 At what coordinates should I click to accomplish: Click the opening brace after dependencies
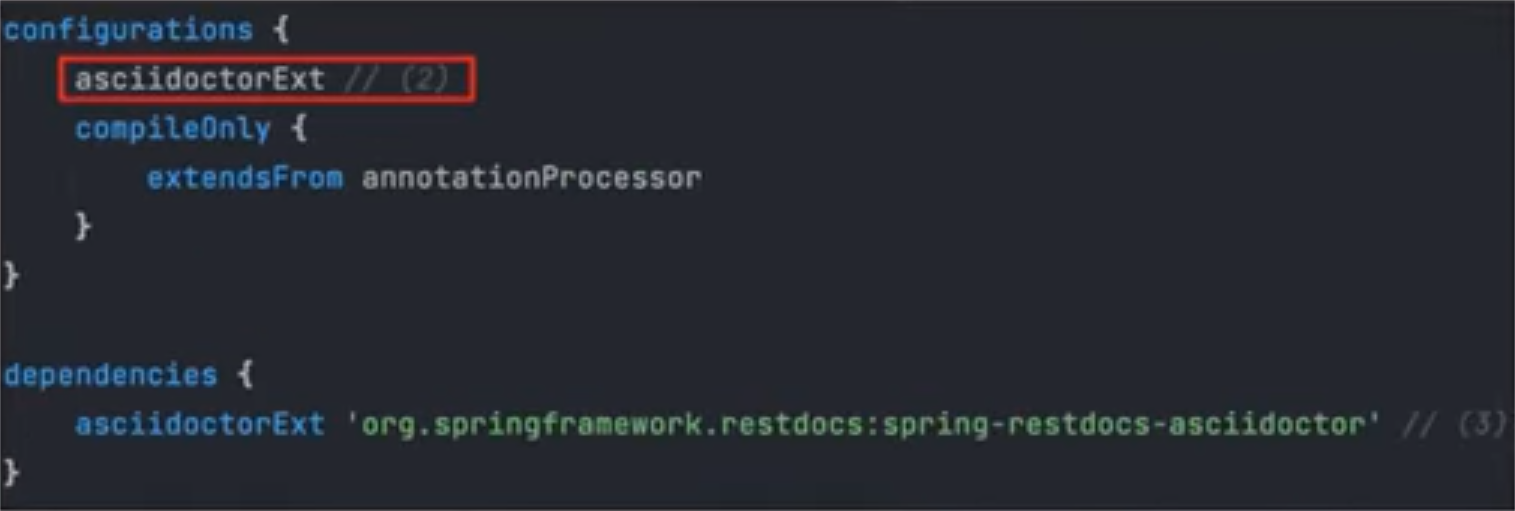point(245,376)
